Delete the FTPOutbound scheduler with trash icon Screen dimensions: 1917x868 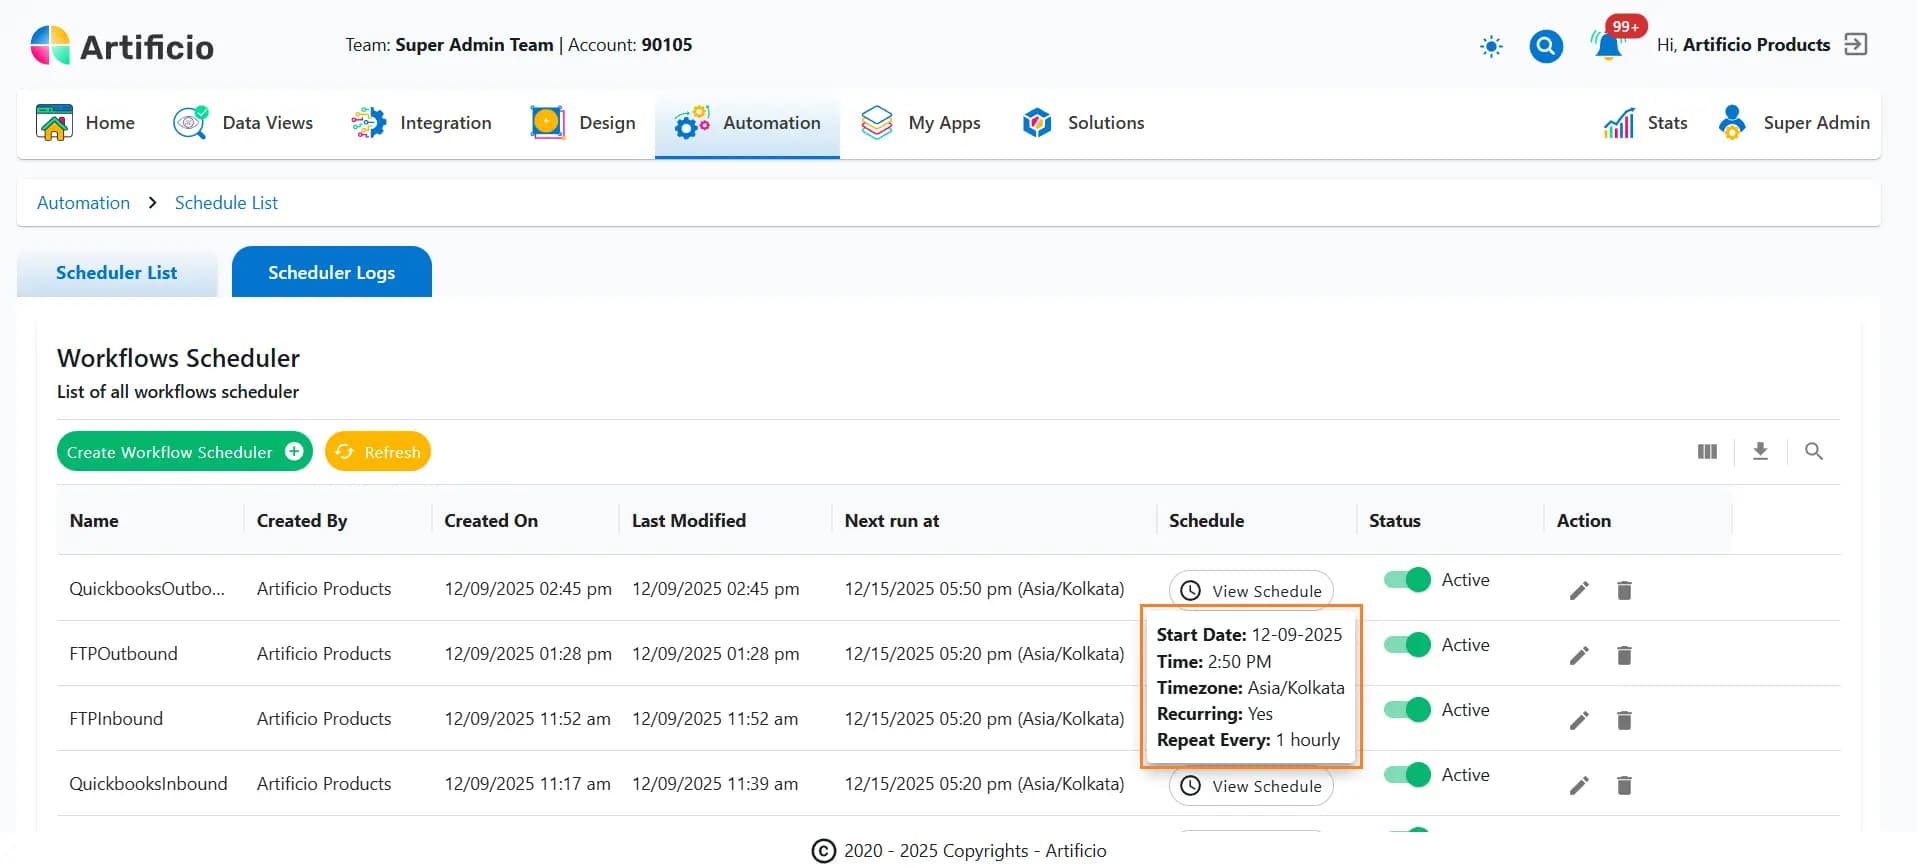pyautogui.click(x=1624, y=656)
